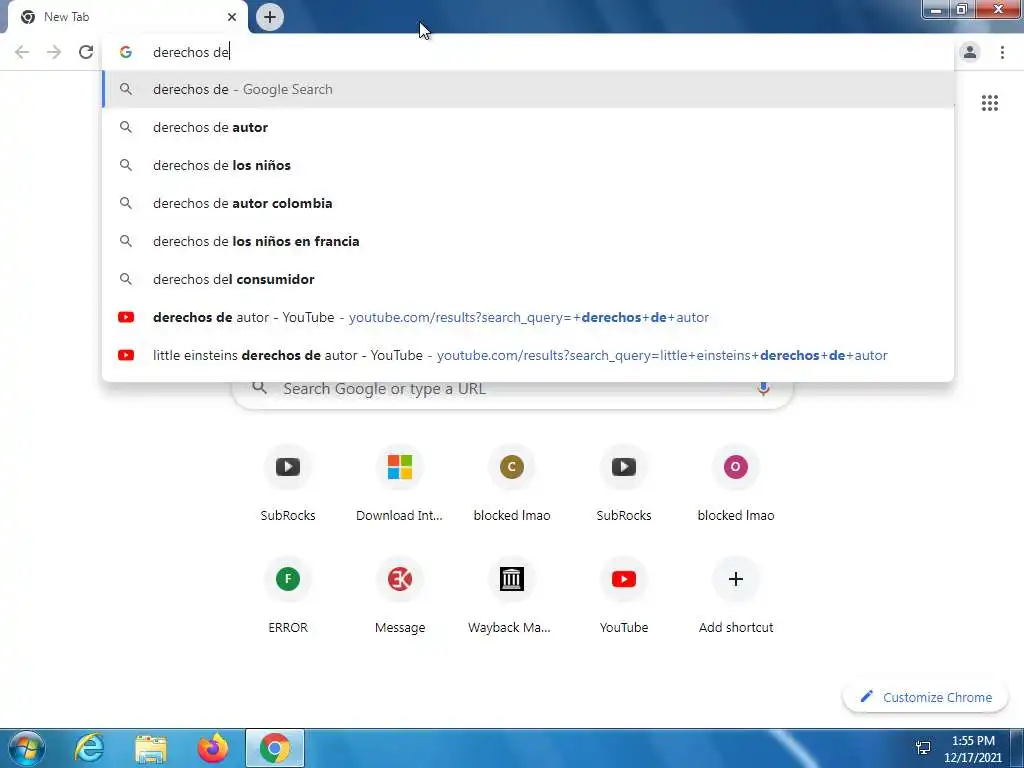This screenshot has height=768, width=1024.
Task: Reload the page with refresh icon
Action: tap(86, 52)
